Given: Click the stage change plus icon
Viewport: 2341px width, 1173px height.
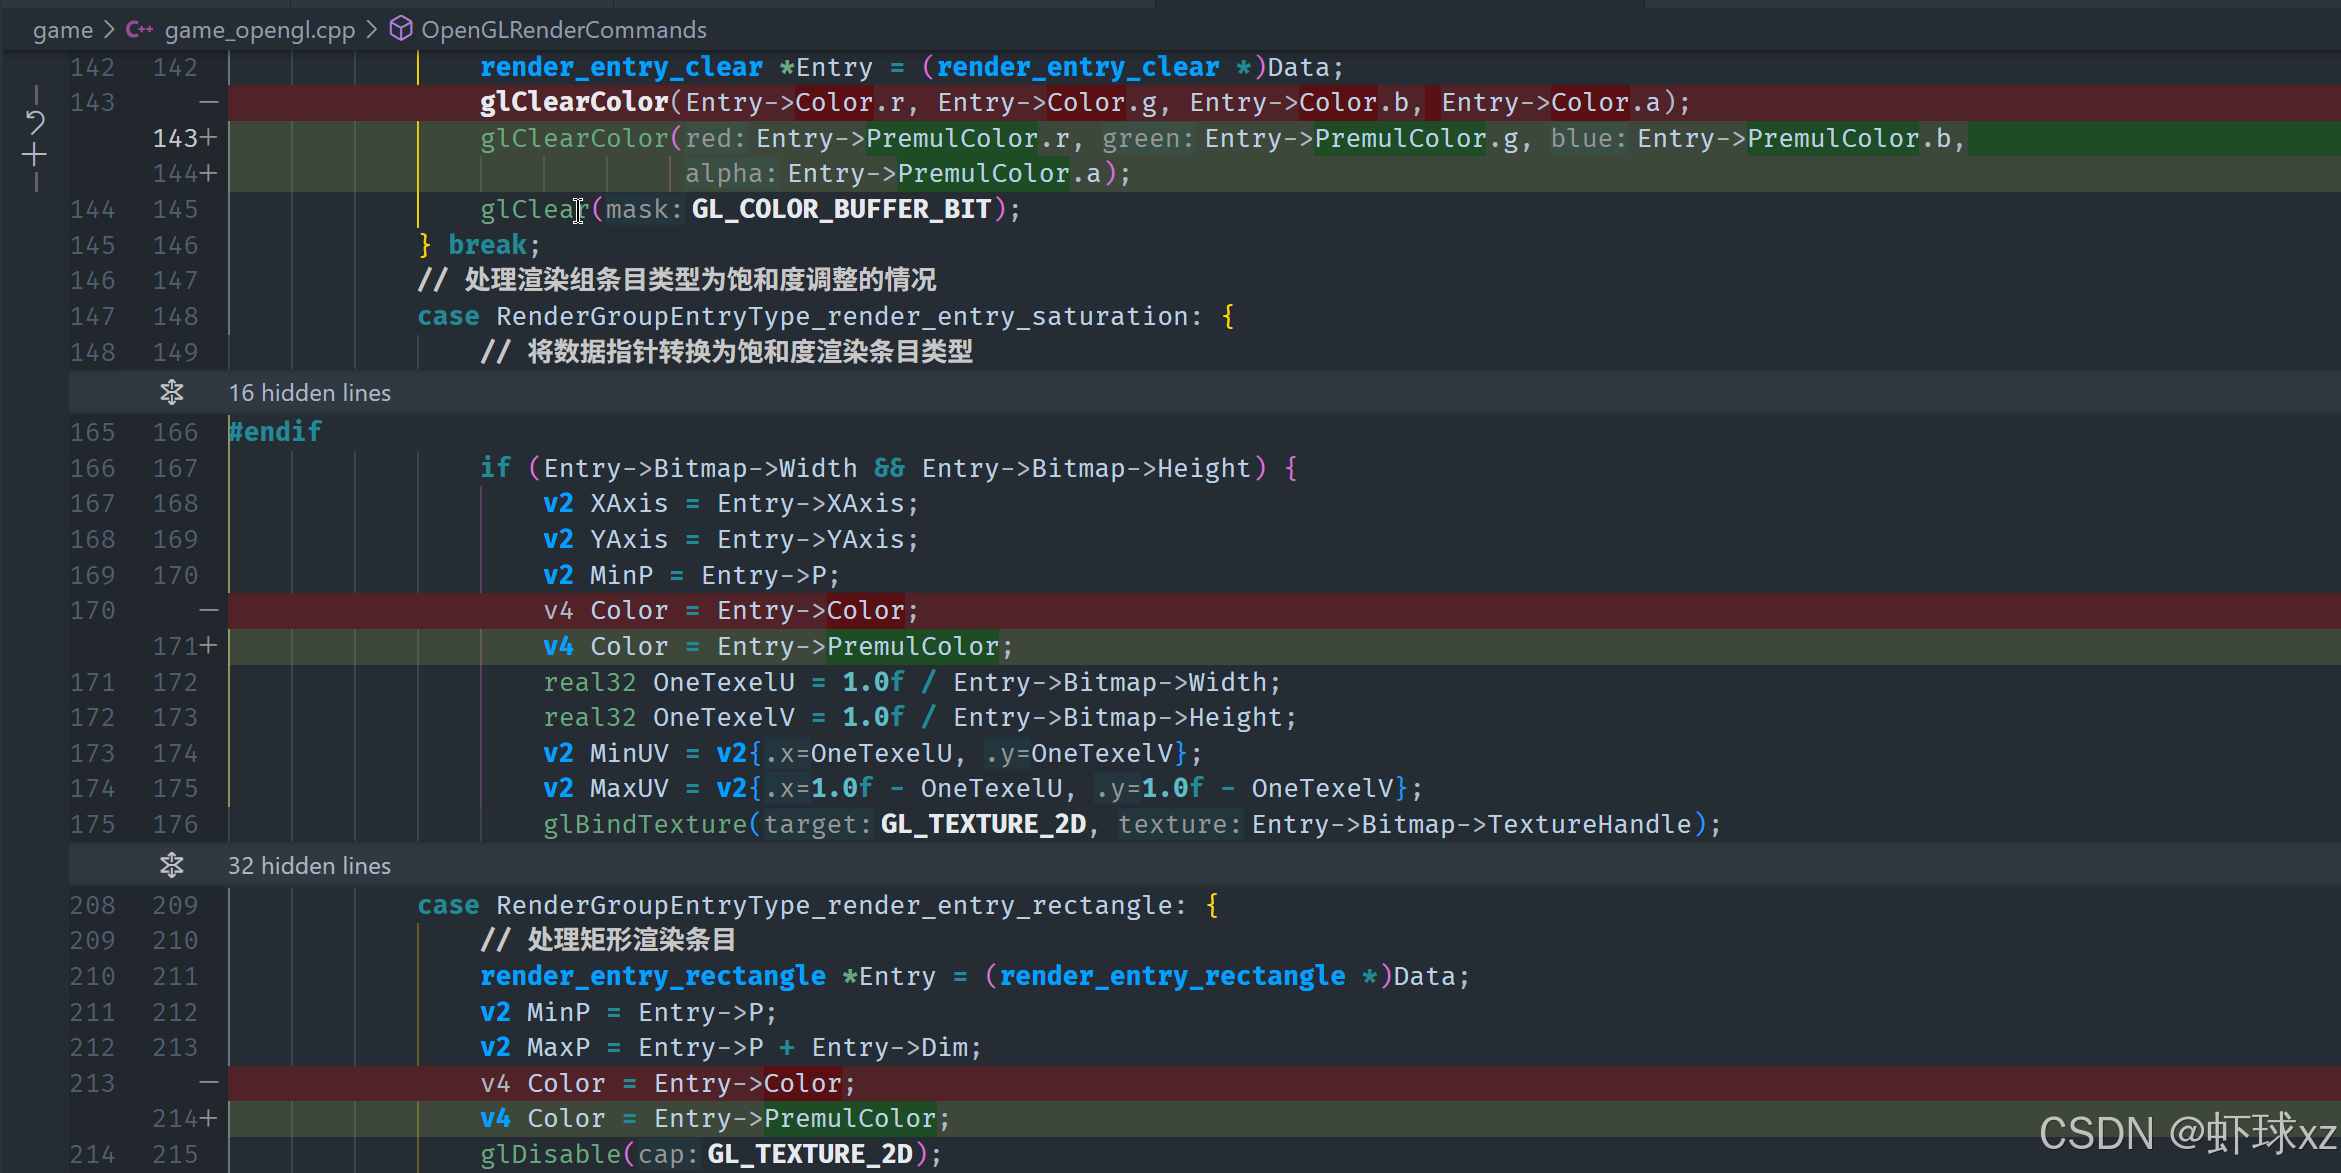Looking at the screenshot, I should coord(35,155).
